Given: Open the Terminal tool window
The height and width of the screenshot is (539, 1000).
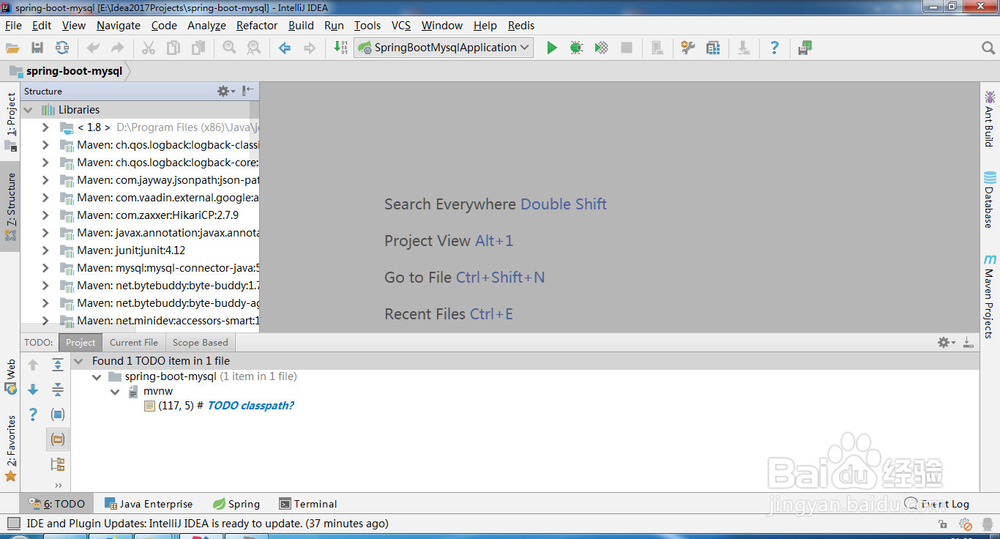Looking at the screenshot, I should pos(308,504).
